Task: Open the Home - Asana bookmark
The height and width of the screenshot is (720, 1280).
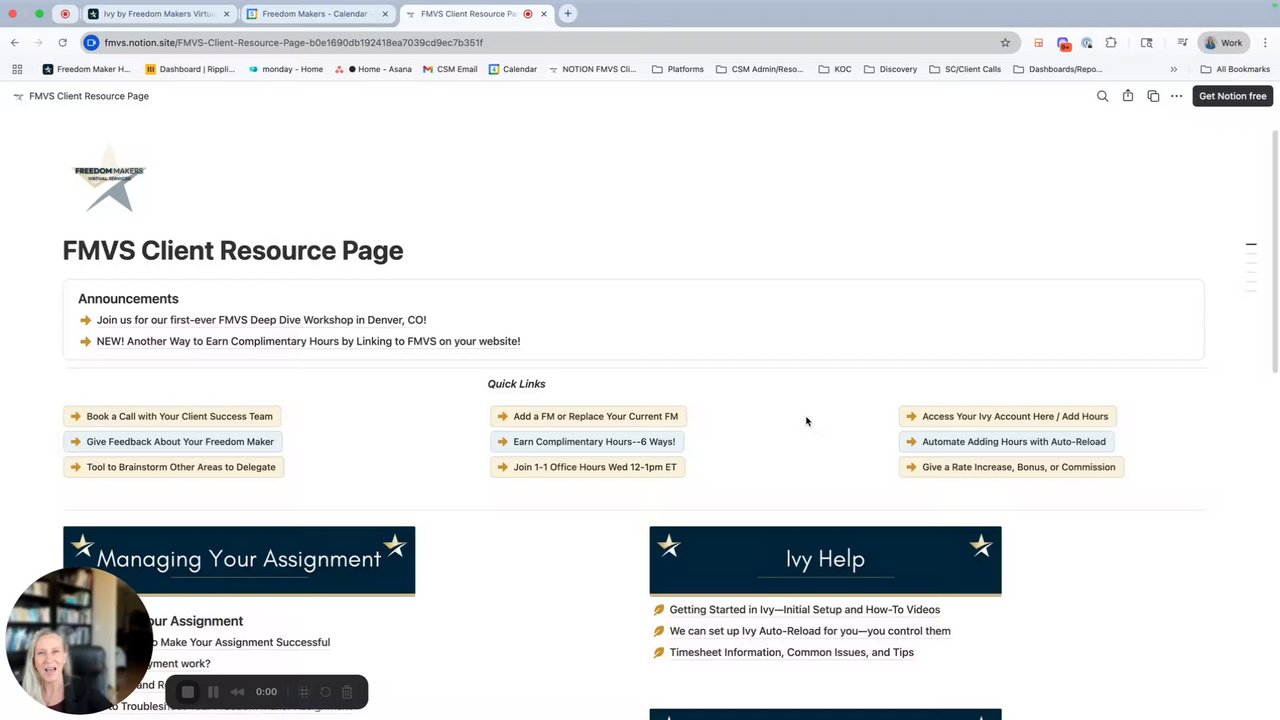Action: (374, 69)
